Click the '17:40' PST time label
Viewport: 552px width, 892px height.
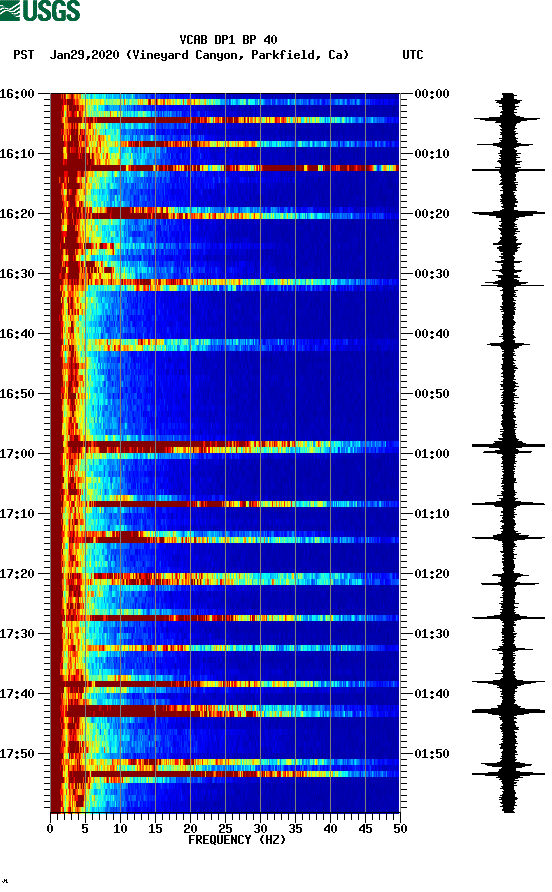coord(17,694)
